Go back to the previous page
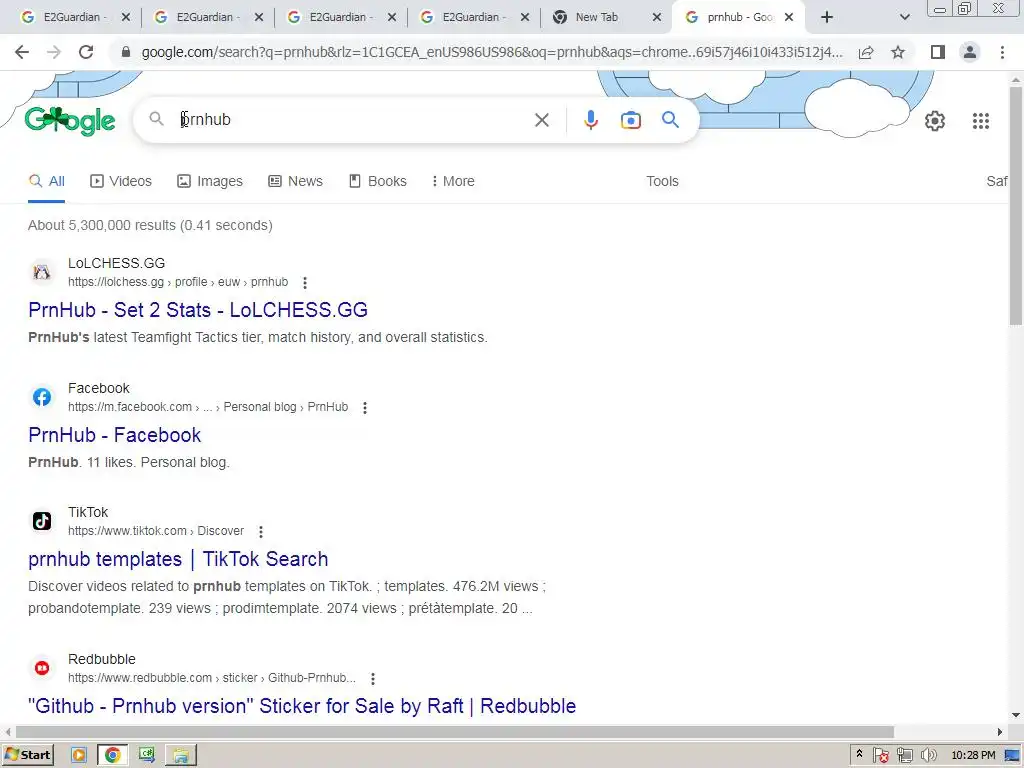This screenshot has width=1024, height=768. point(22,52)
